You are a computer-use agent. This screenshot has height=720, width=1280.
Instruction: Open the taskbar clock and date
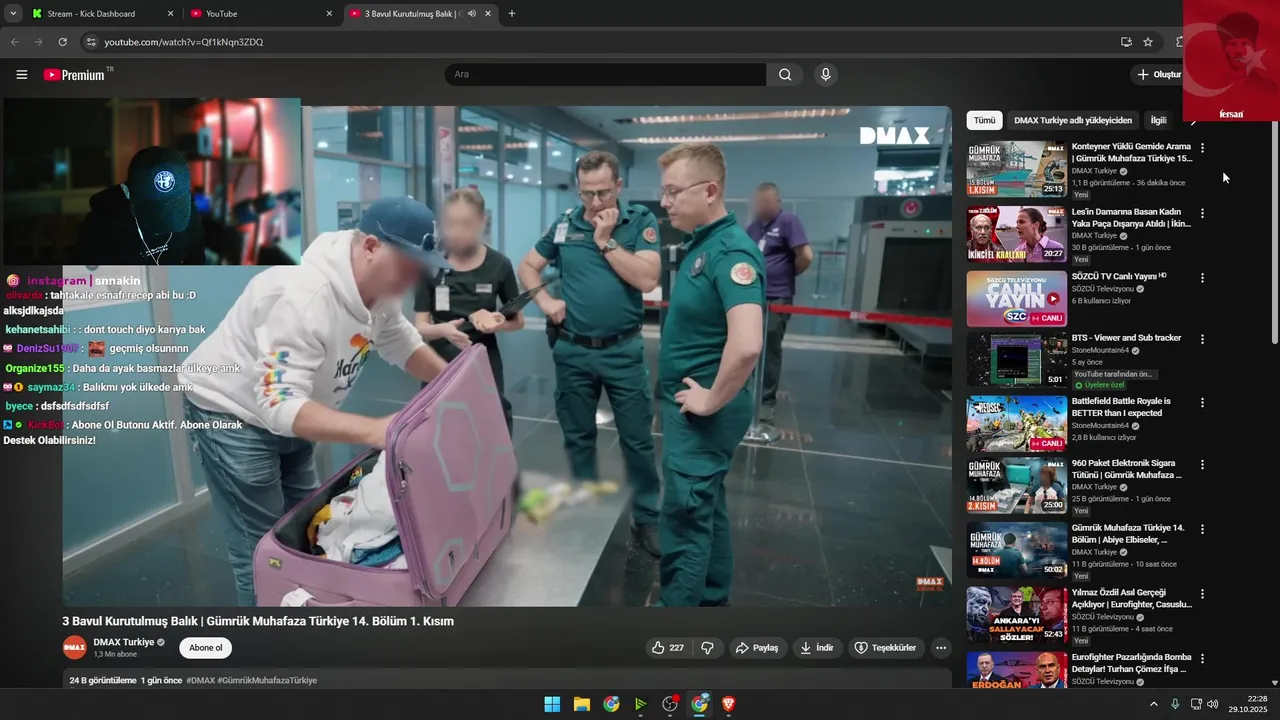click(1248, 704)
